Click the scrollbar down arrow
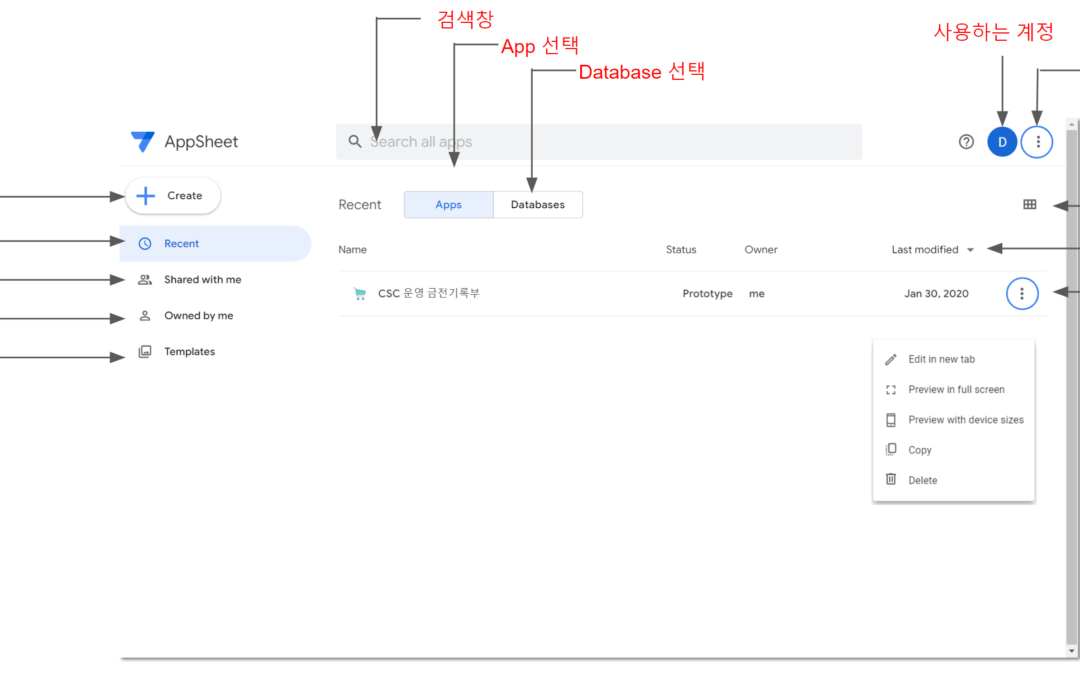 (x=1071, y=651)
